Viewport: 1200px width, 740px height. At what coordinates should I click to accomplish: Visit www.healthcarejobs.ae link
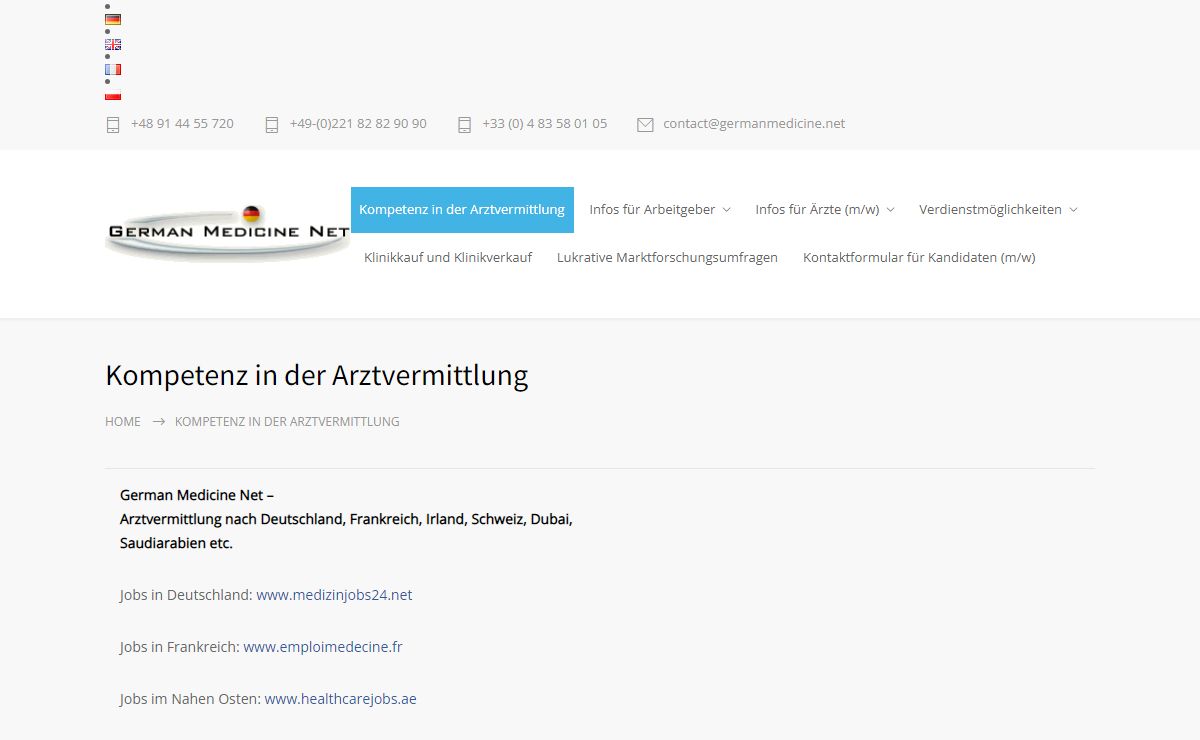click(341, 699)
